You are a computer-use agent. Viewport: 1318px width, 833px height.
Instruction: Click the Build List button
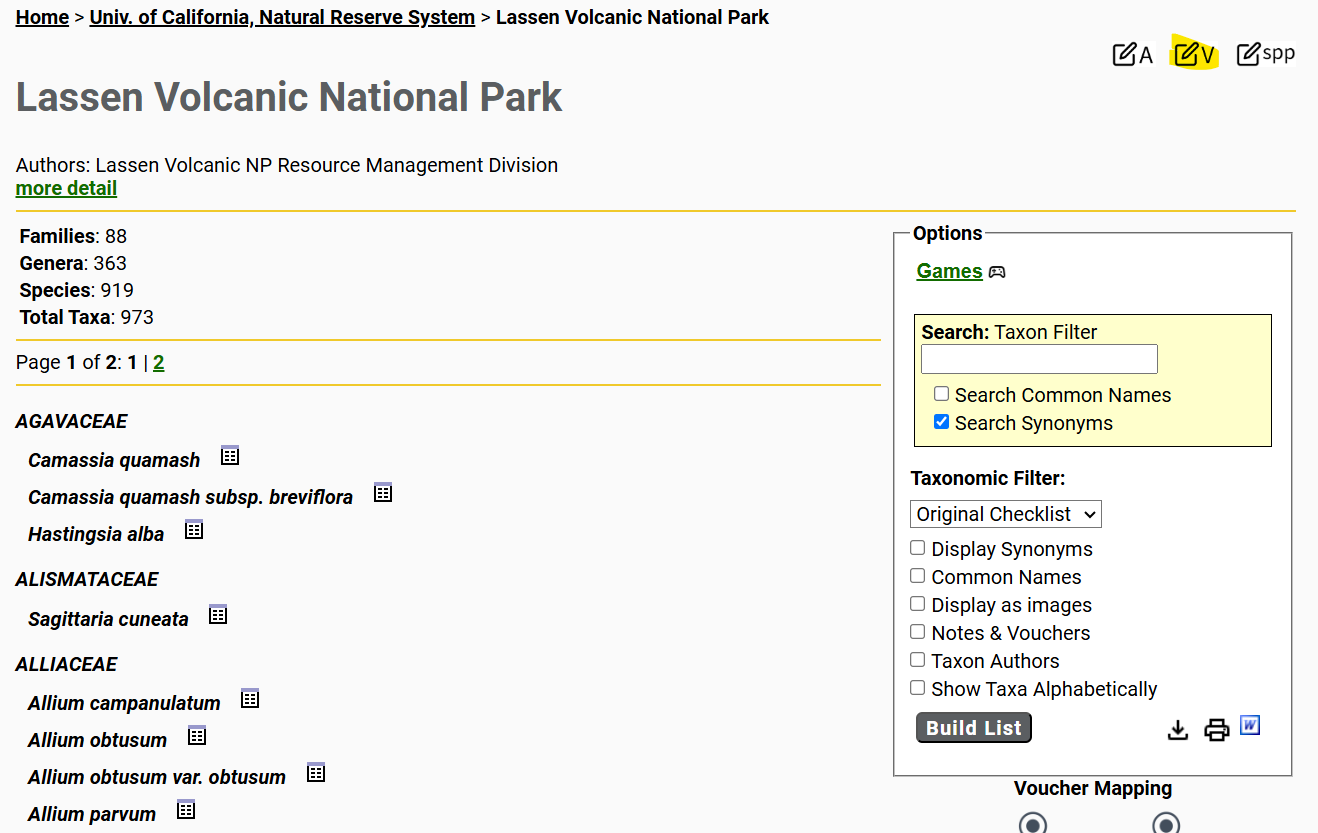[x=974, y=728]
